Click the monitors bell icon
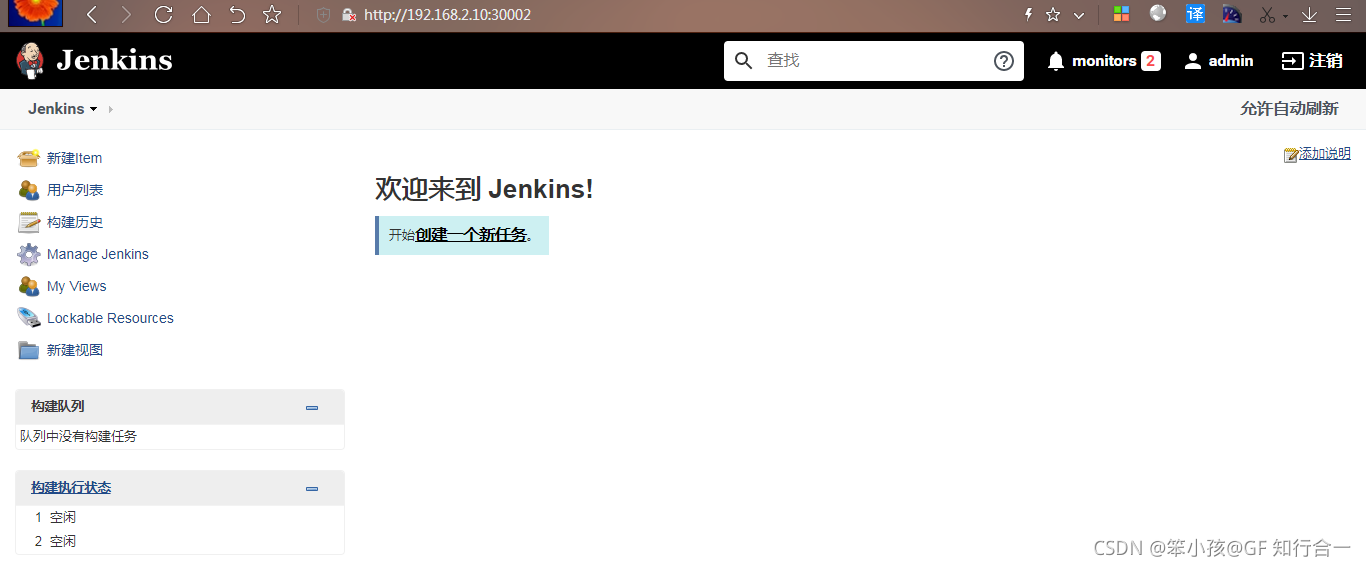Image resolution: width=1366 pixels, height=566 pixels. (1056, 61)
